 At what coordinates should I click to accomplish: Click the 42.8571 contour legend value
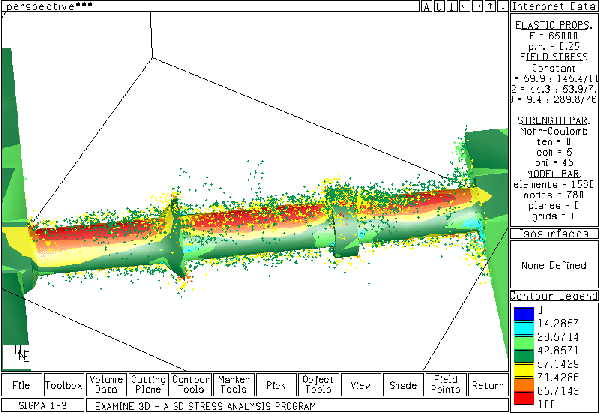(x=558, y=350)
